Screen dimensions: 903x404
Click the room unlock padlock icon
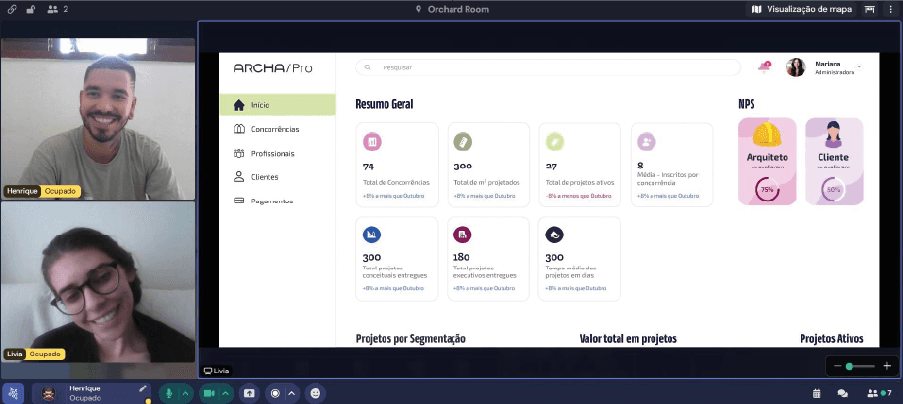[x=31, y=9]
